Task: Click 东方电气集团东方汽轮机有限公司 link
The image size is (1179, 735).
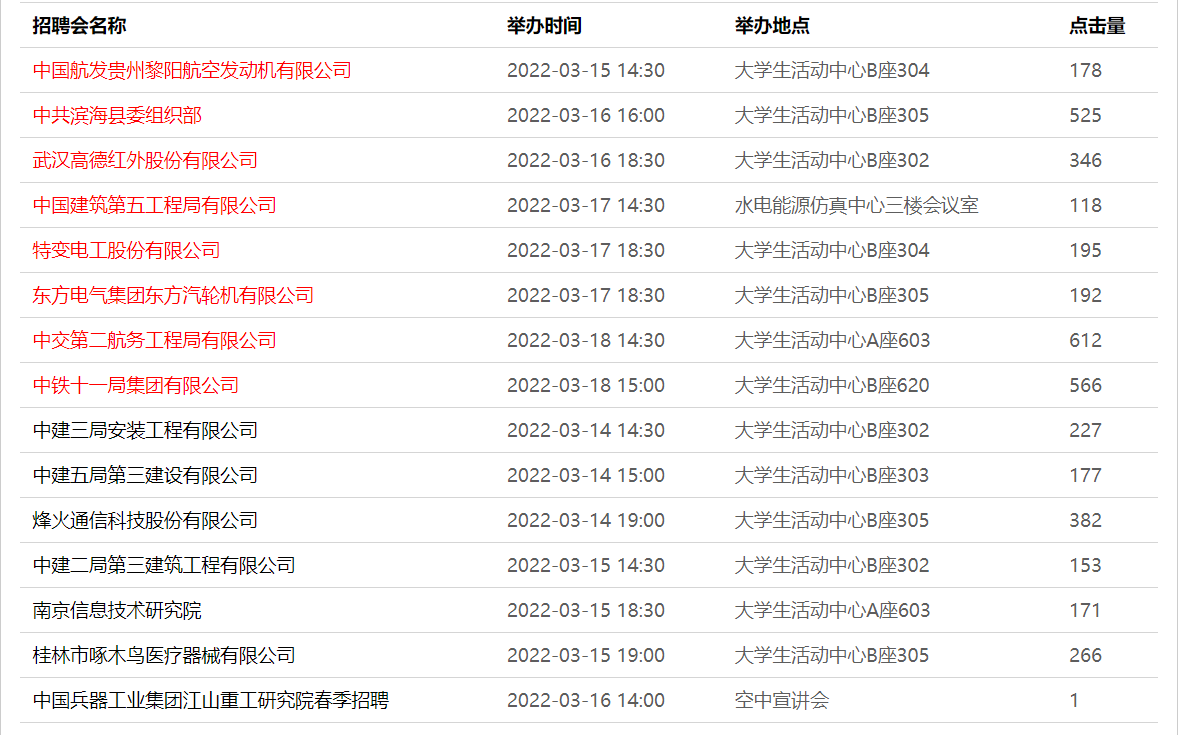Action: point(173,296)
